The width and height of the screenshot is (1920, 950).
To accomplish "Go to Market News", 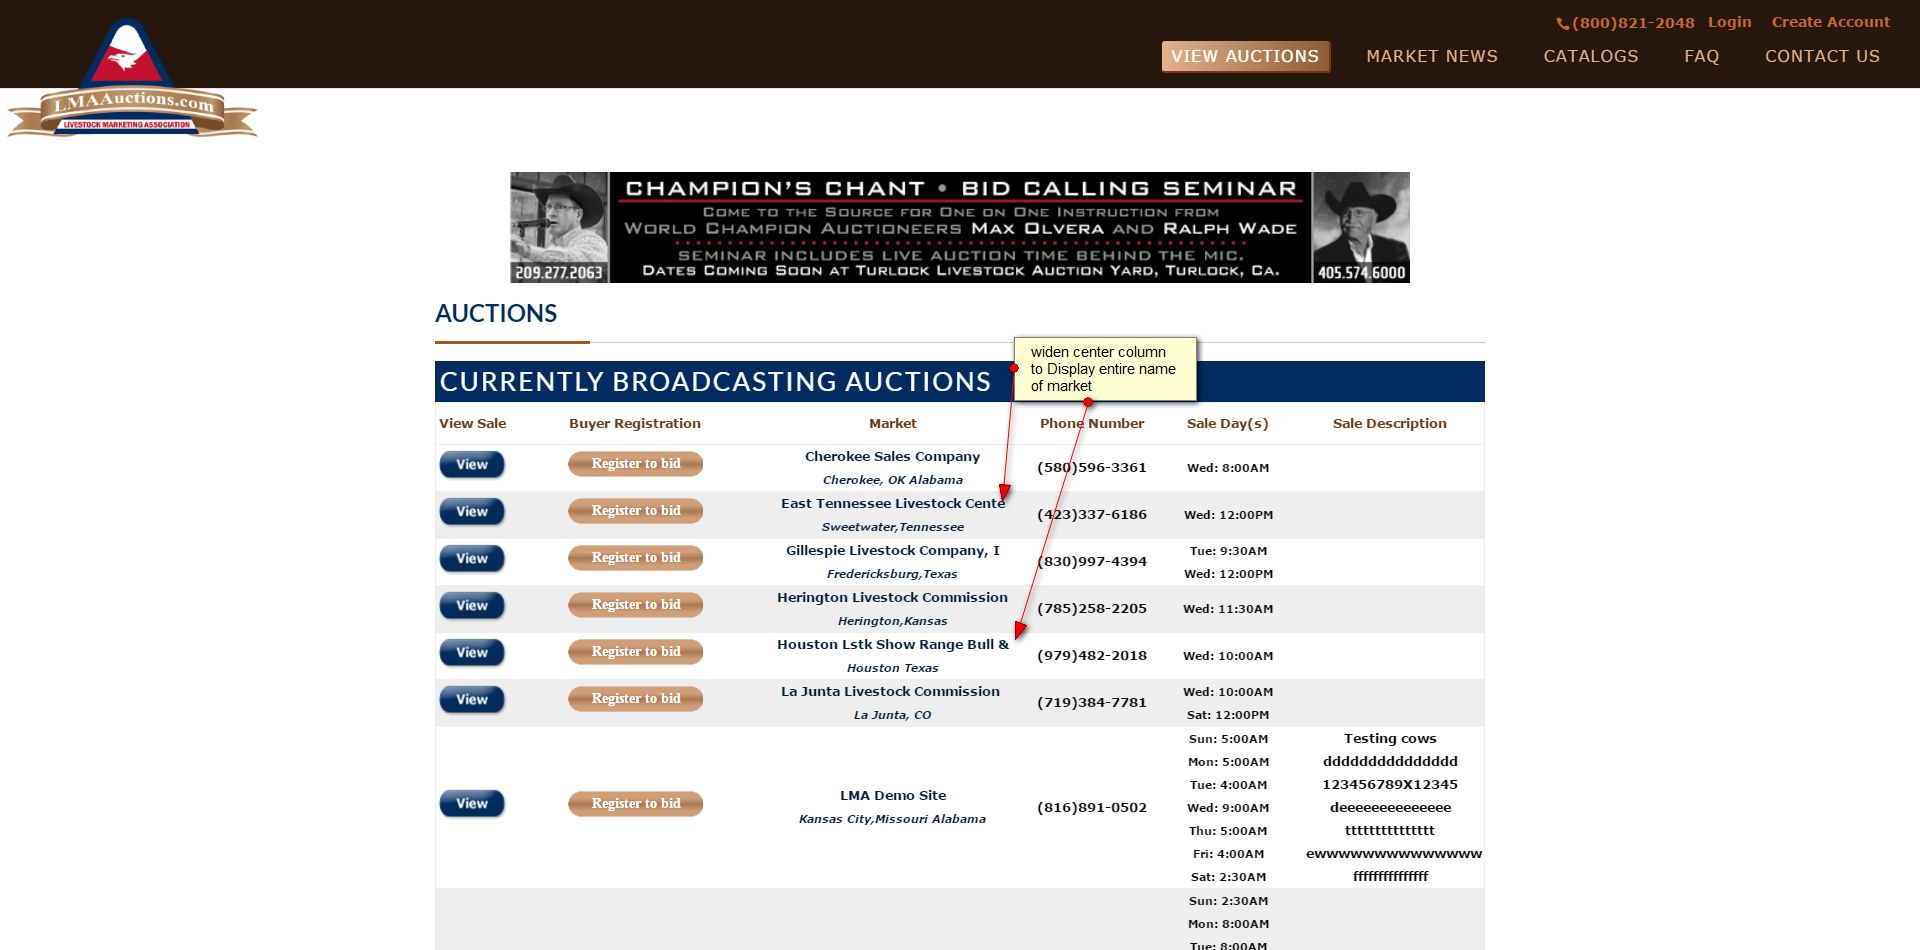I will (1432, 56).
